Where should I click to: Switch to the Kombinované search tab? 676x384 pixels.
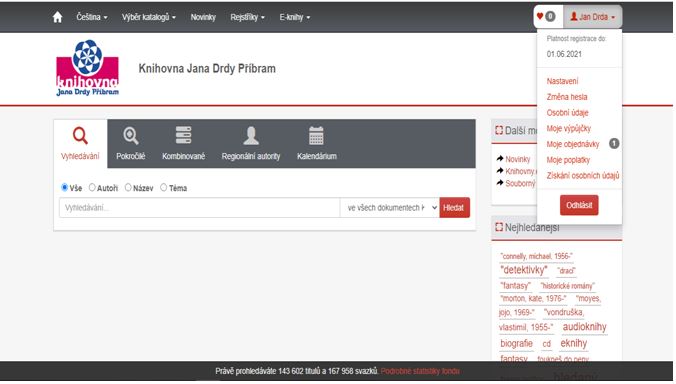pos(183,144)
